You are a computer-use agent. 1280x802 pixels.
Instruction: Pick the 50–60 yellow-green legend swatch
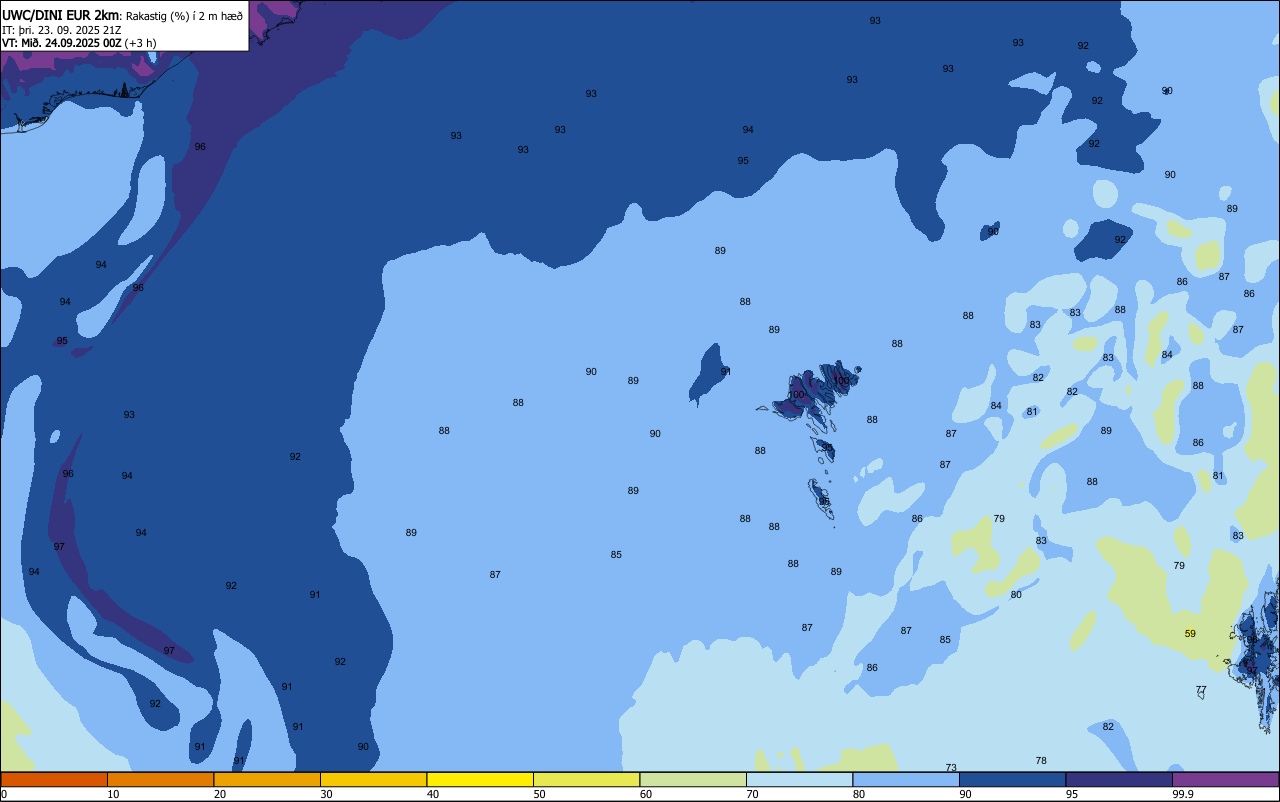click(586, 779)
